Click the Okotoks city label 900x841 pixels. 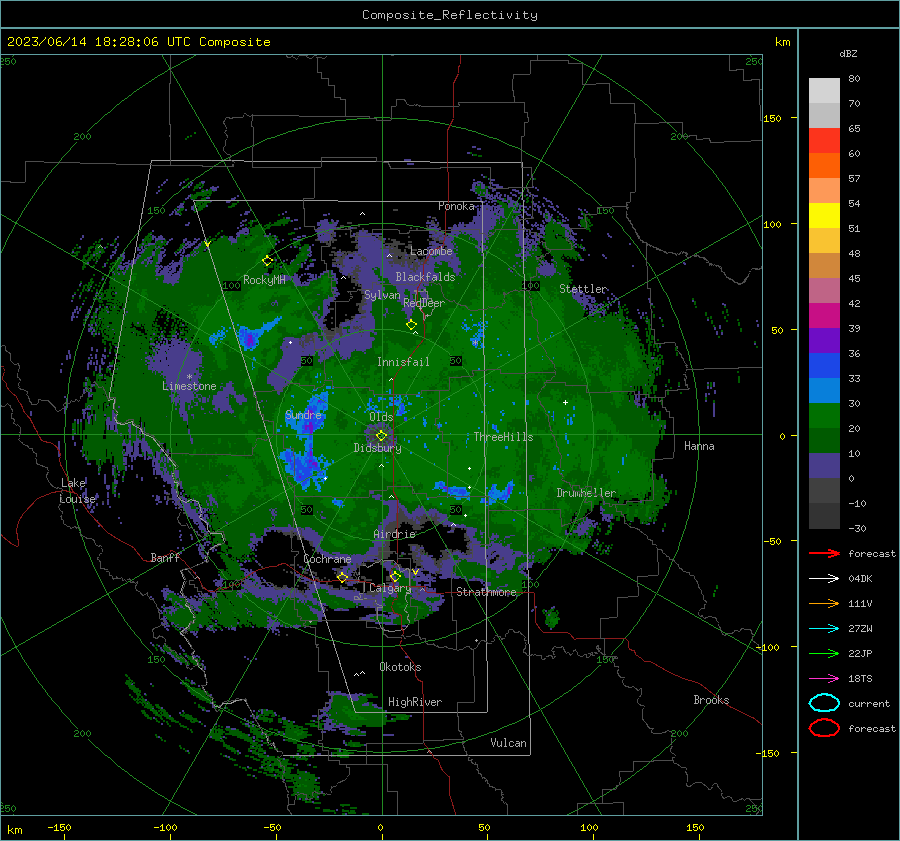(400, 667)
